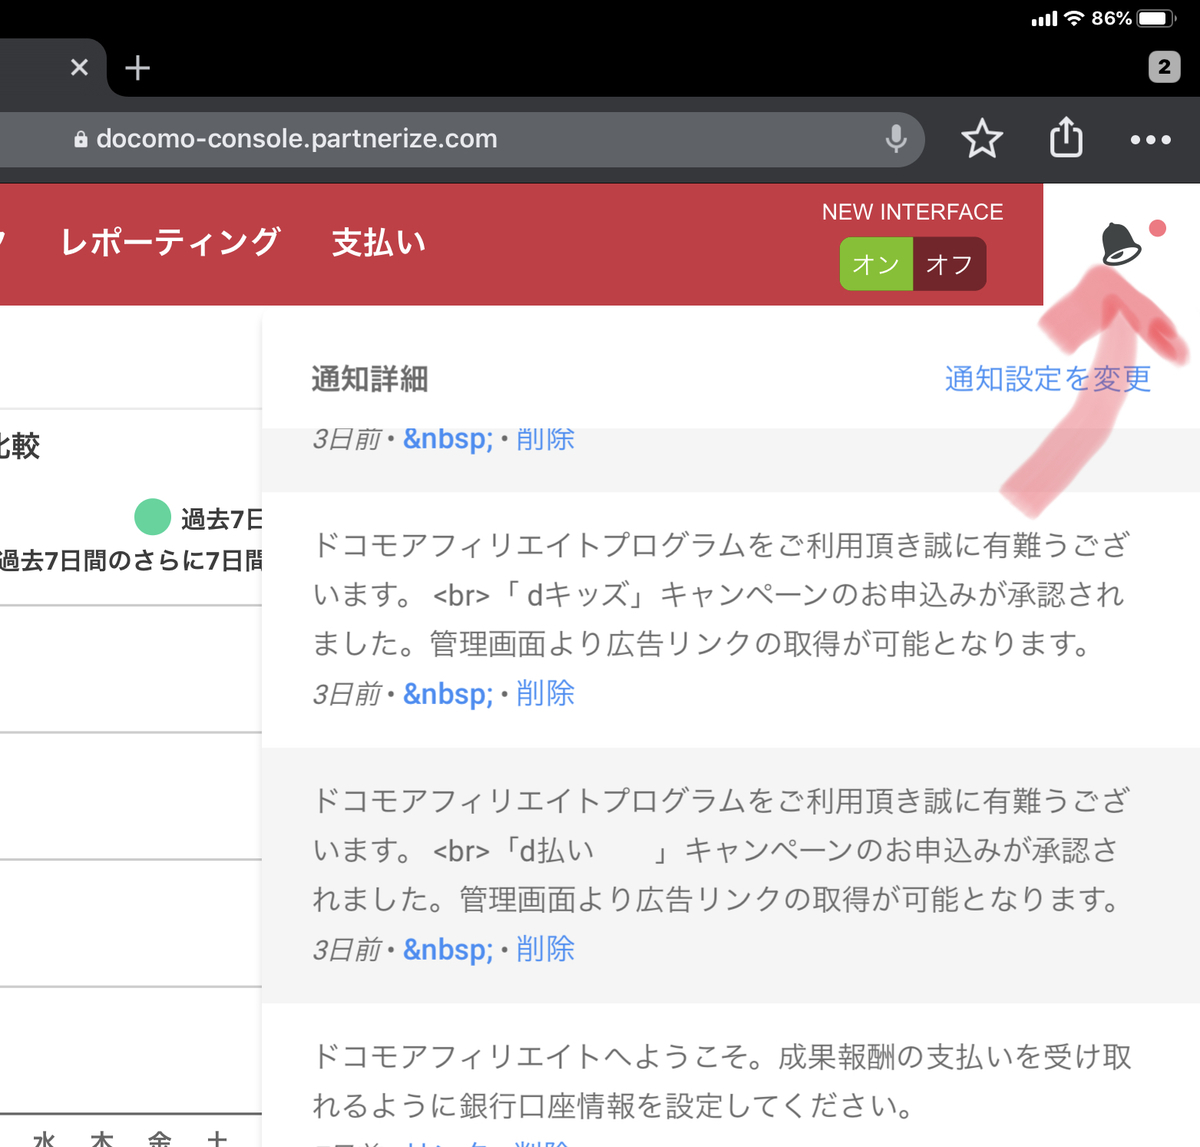Delete the dキッズ campaign notification
The width and height of the screenshot is (1200, 1147).
[545, 693]
